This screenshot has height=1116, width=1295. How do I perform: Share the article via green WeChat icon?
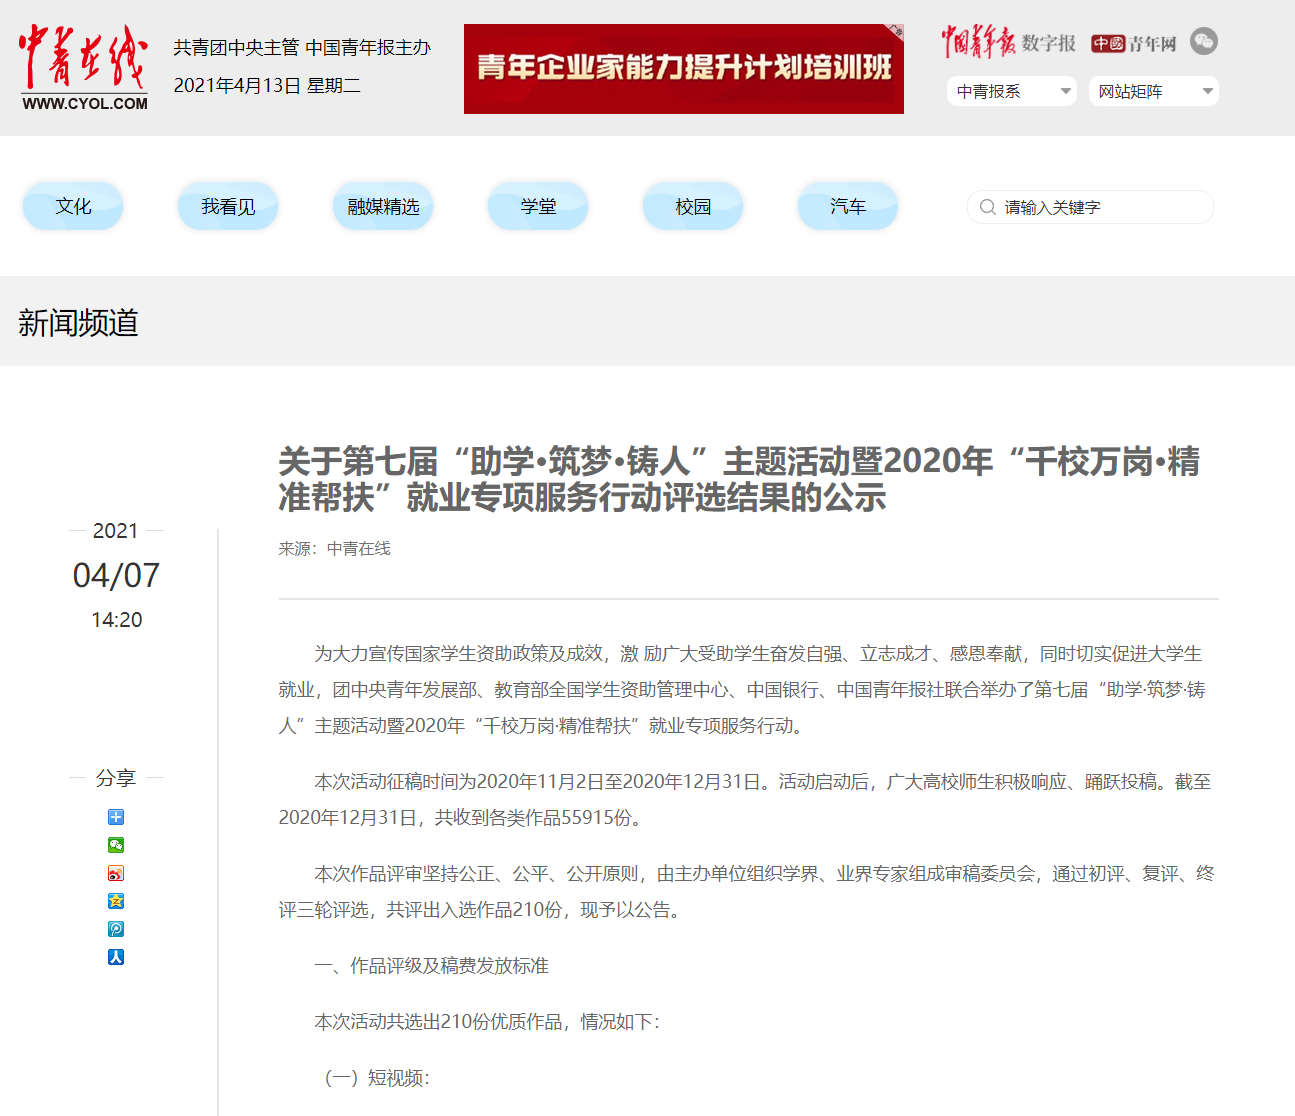point(116,845)
